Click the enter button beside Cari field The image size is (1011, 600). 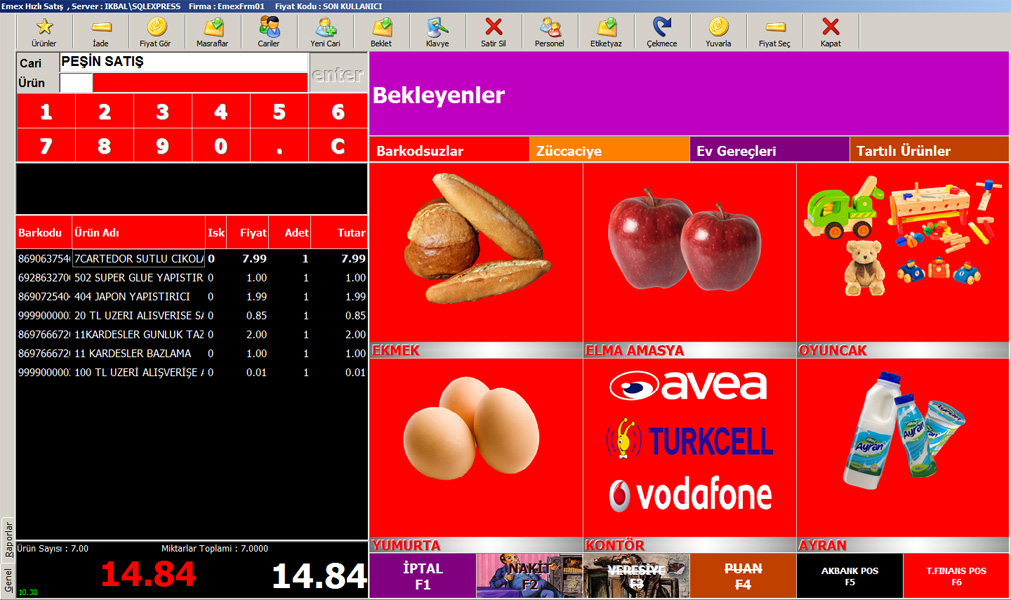point(338,73)
